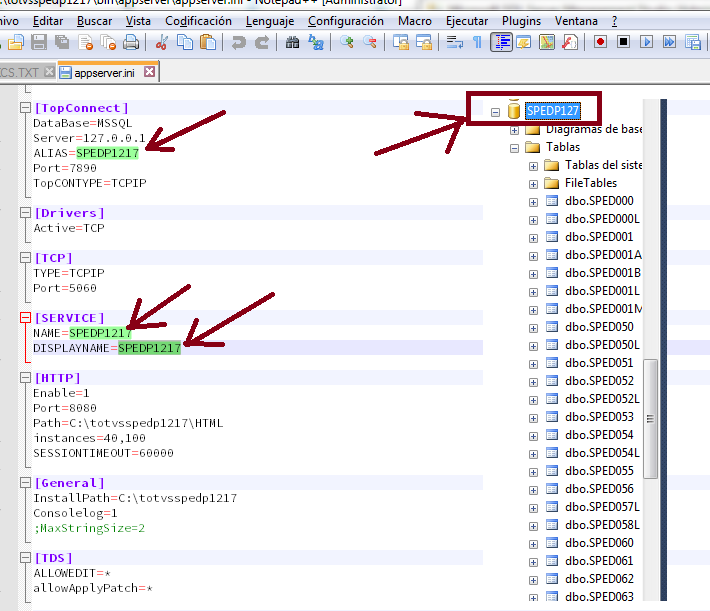
Task: Click the Undo arrow icon
Action: coord(239,43)
